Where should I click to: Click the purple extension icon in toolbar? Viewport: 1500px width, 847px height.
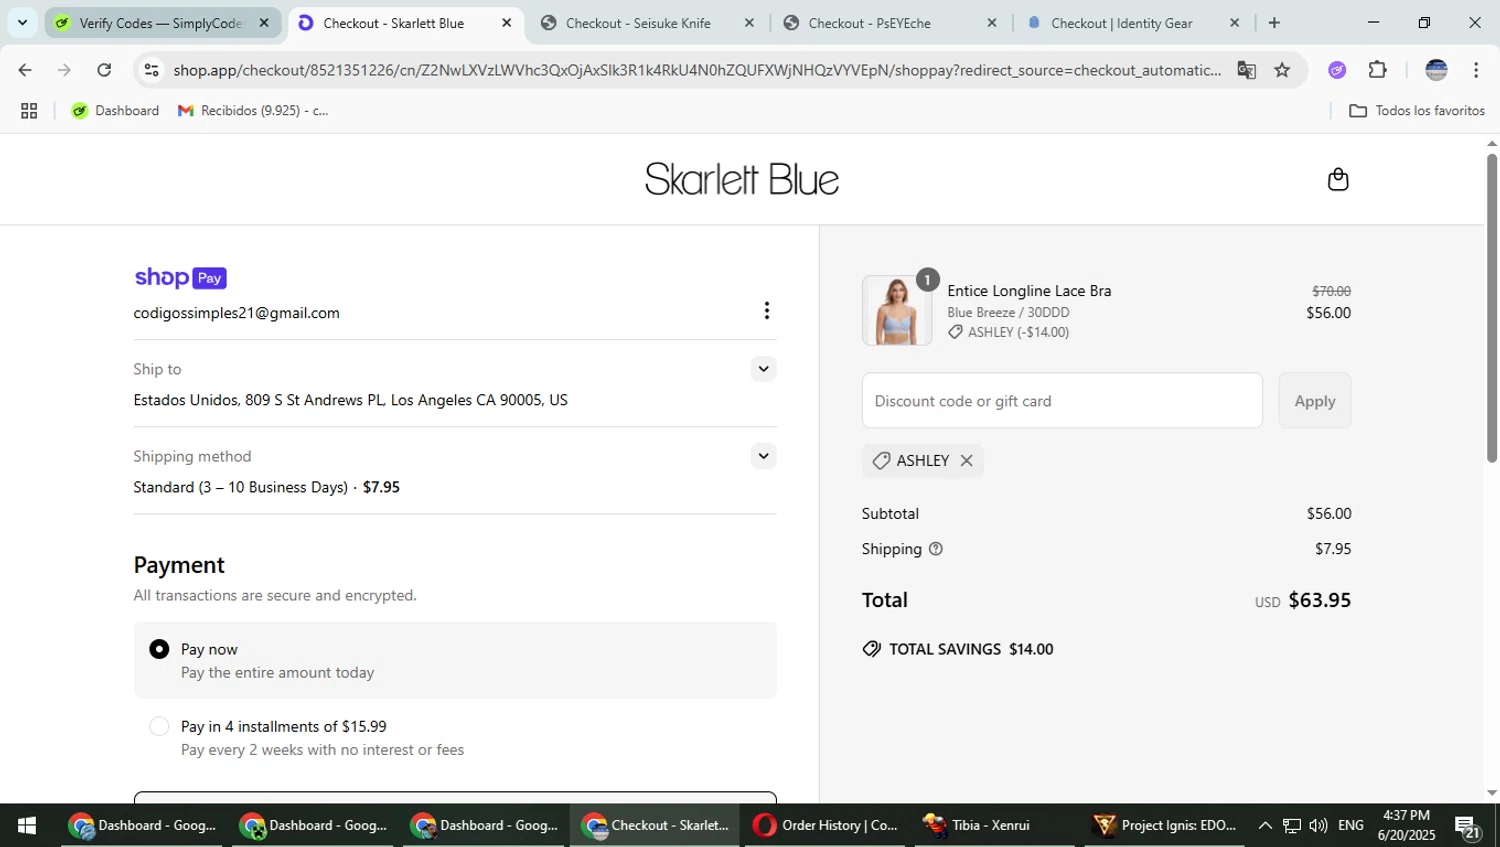(1337, 70)
